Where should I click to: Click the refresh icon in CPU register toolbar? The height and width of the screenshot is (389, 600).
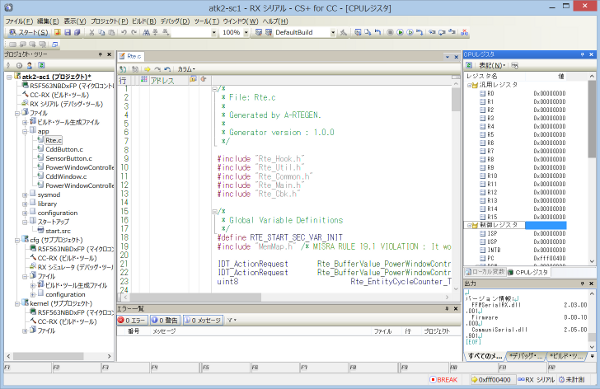point(469,65)
